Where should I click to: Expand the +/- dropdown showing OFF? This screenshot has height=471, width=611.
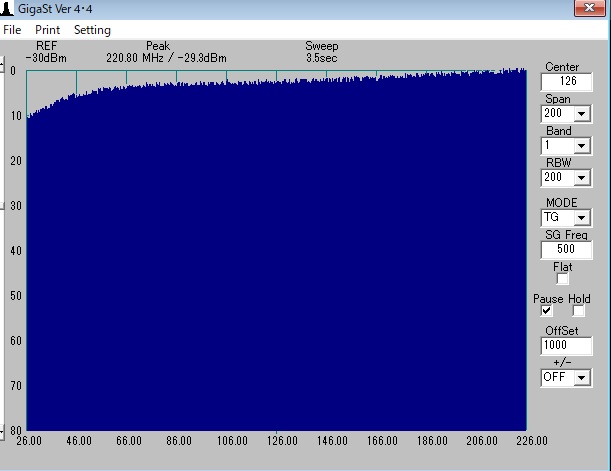pos(581,378)
